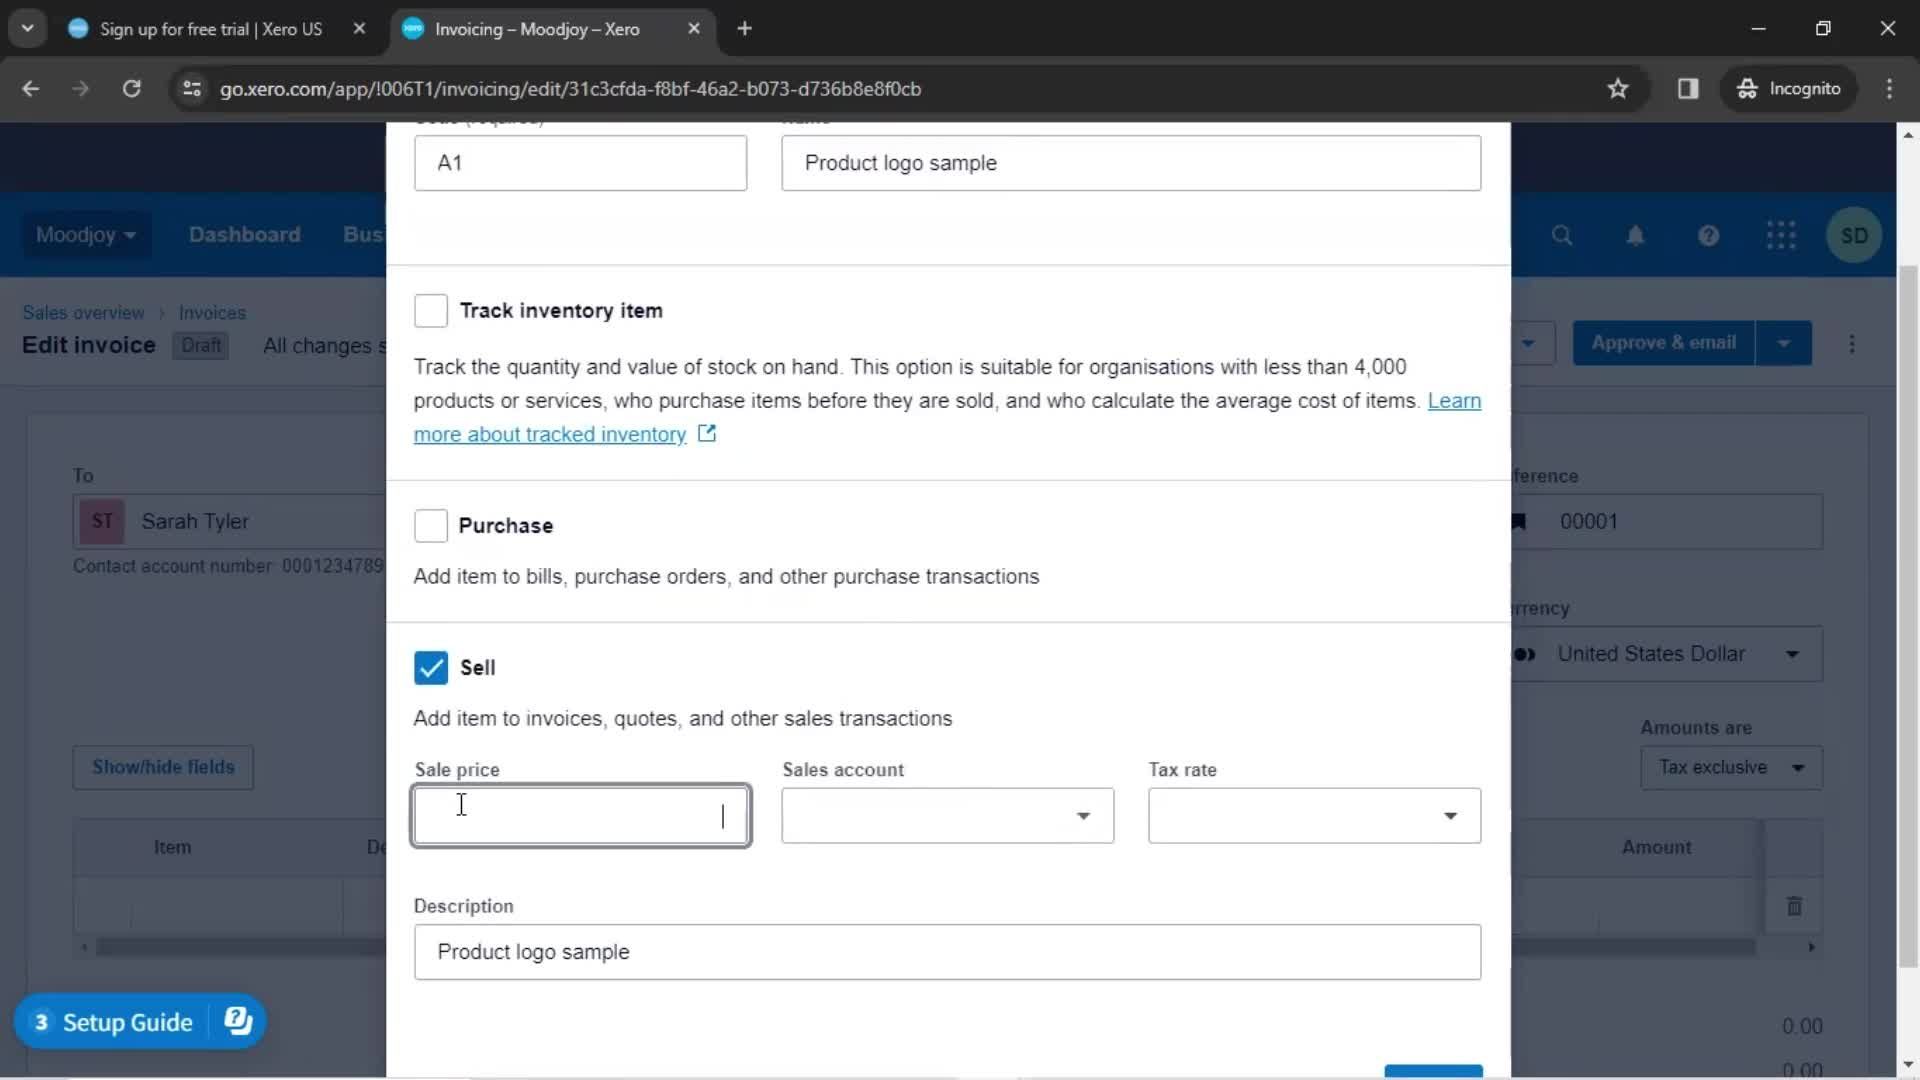Image resolution: width=1920 pixels, height=1080 pixels.
Task: Click the item Code field containing A1
Action: coord(580,163)
